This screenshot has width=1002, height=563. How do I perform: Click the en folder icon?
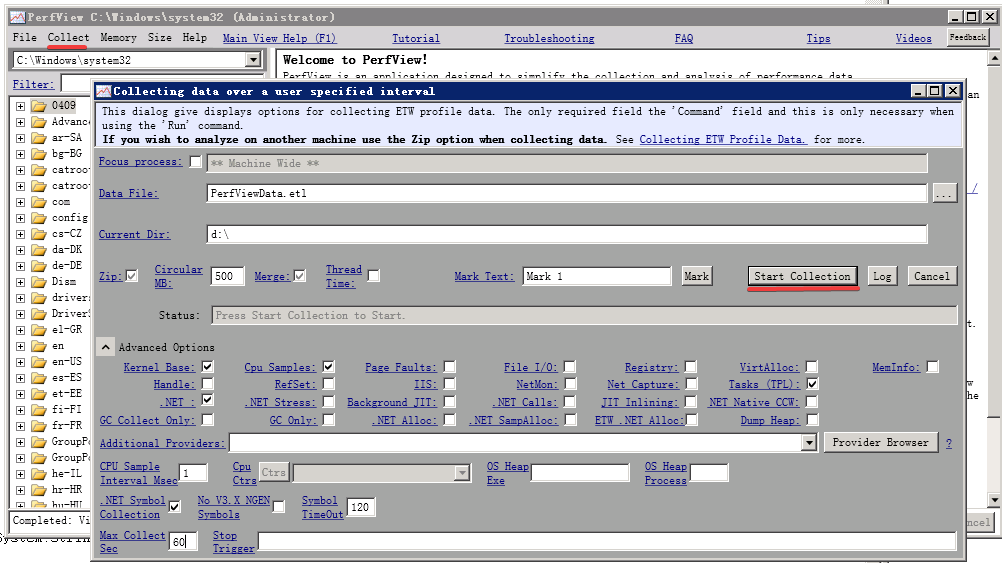point(39,346)
